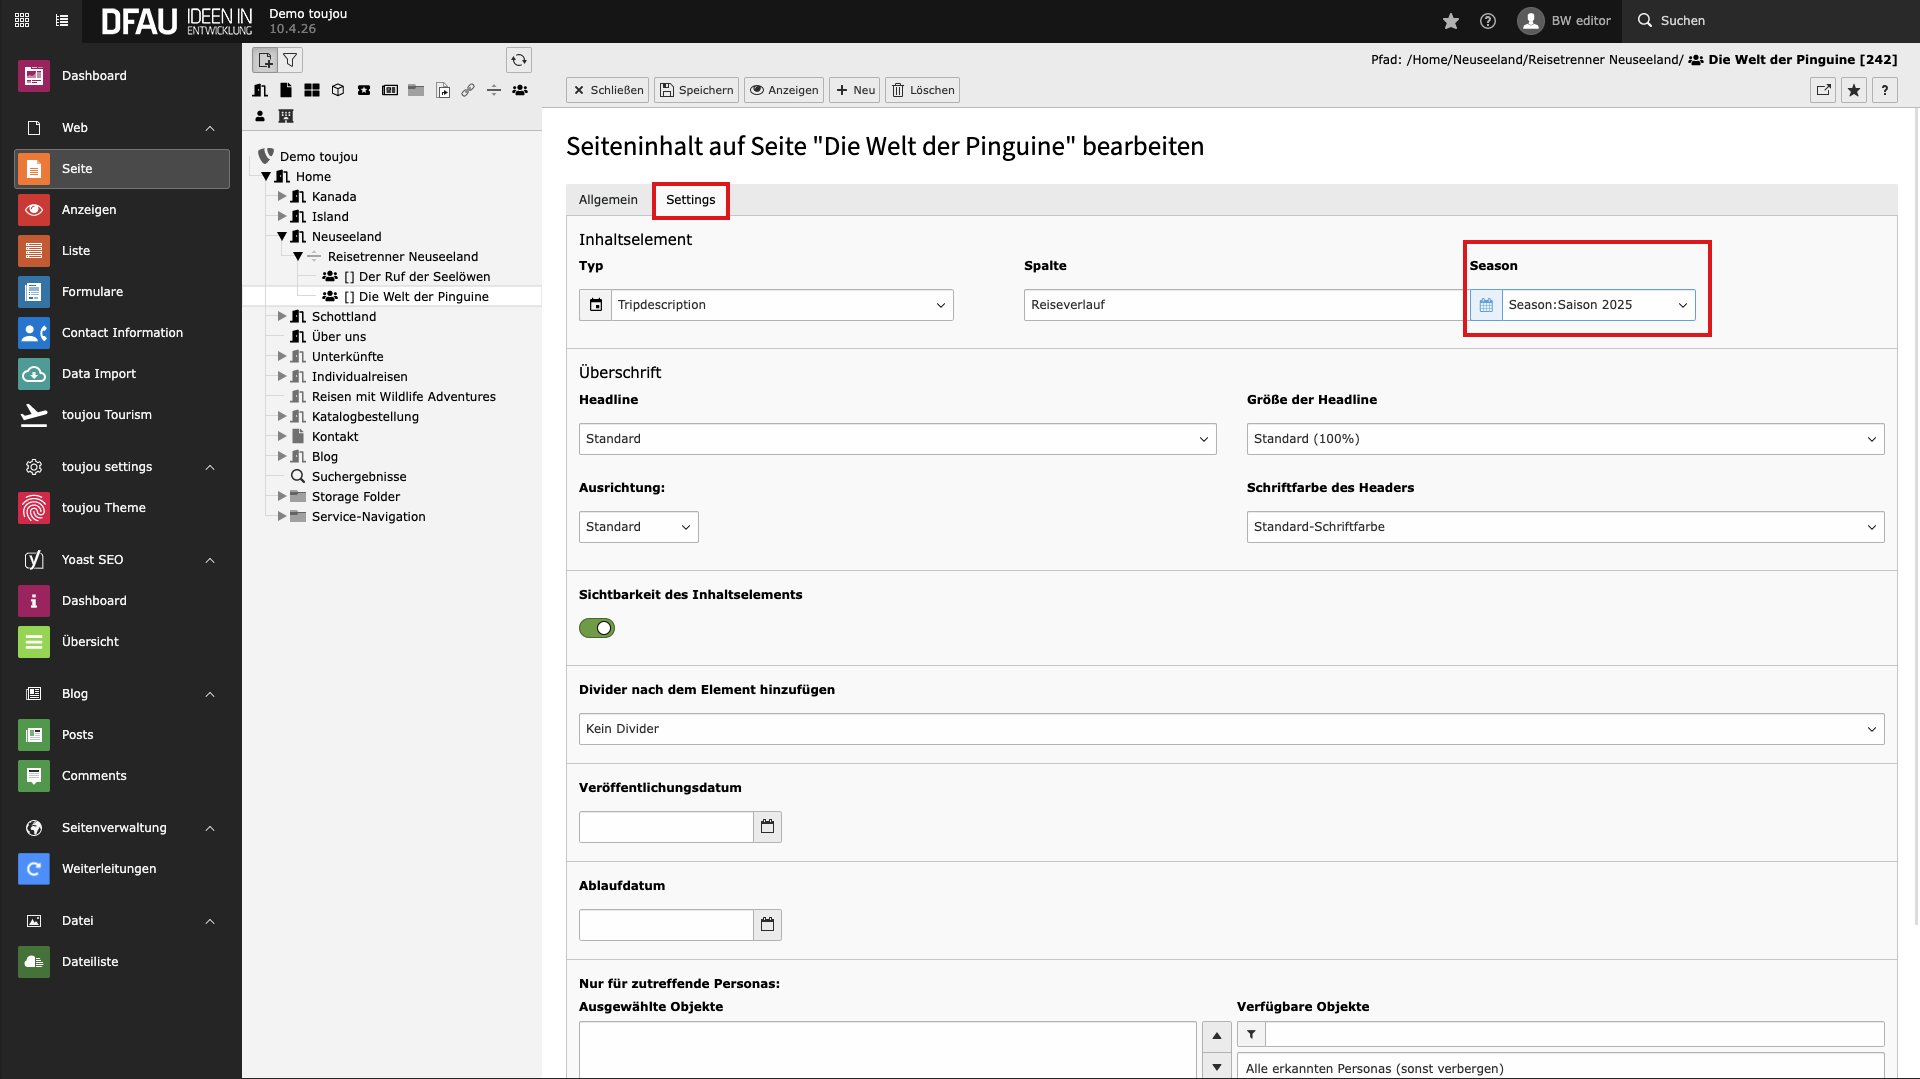1920x1079 pixels.
Task: Select Suchergebnisse page in tree
Action: (359, 477)
